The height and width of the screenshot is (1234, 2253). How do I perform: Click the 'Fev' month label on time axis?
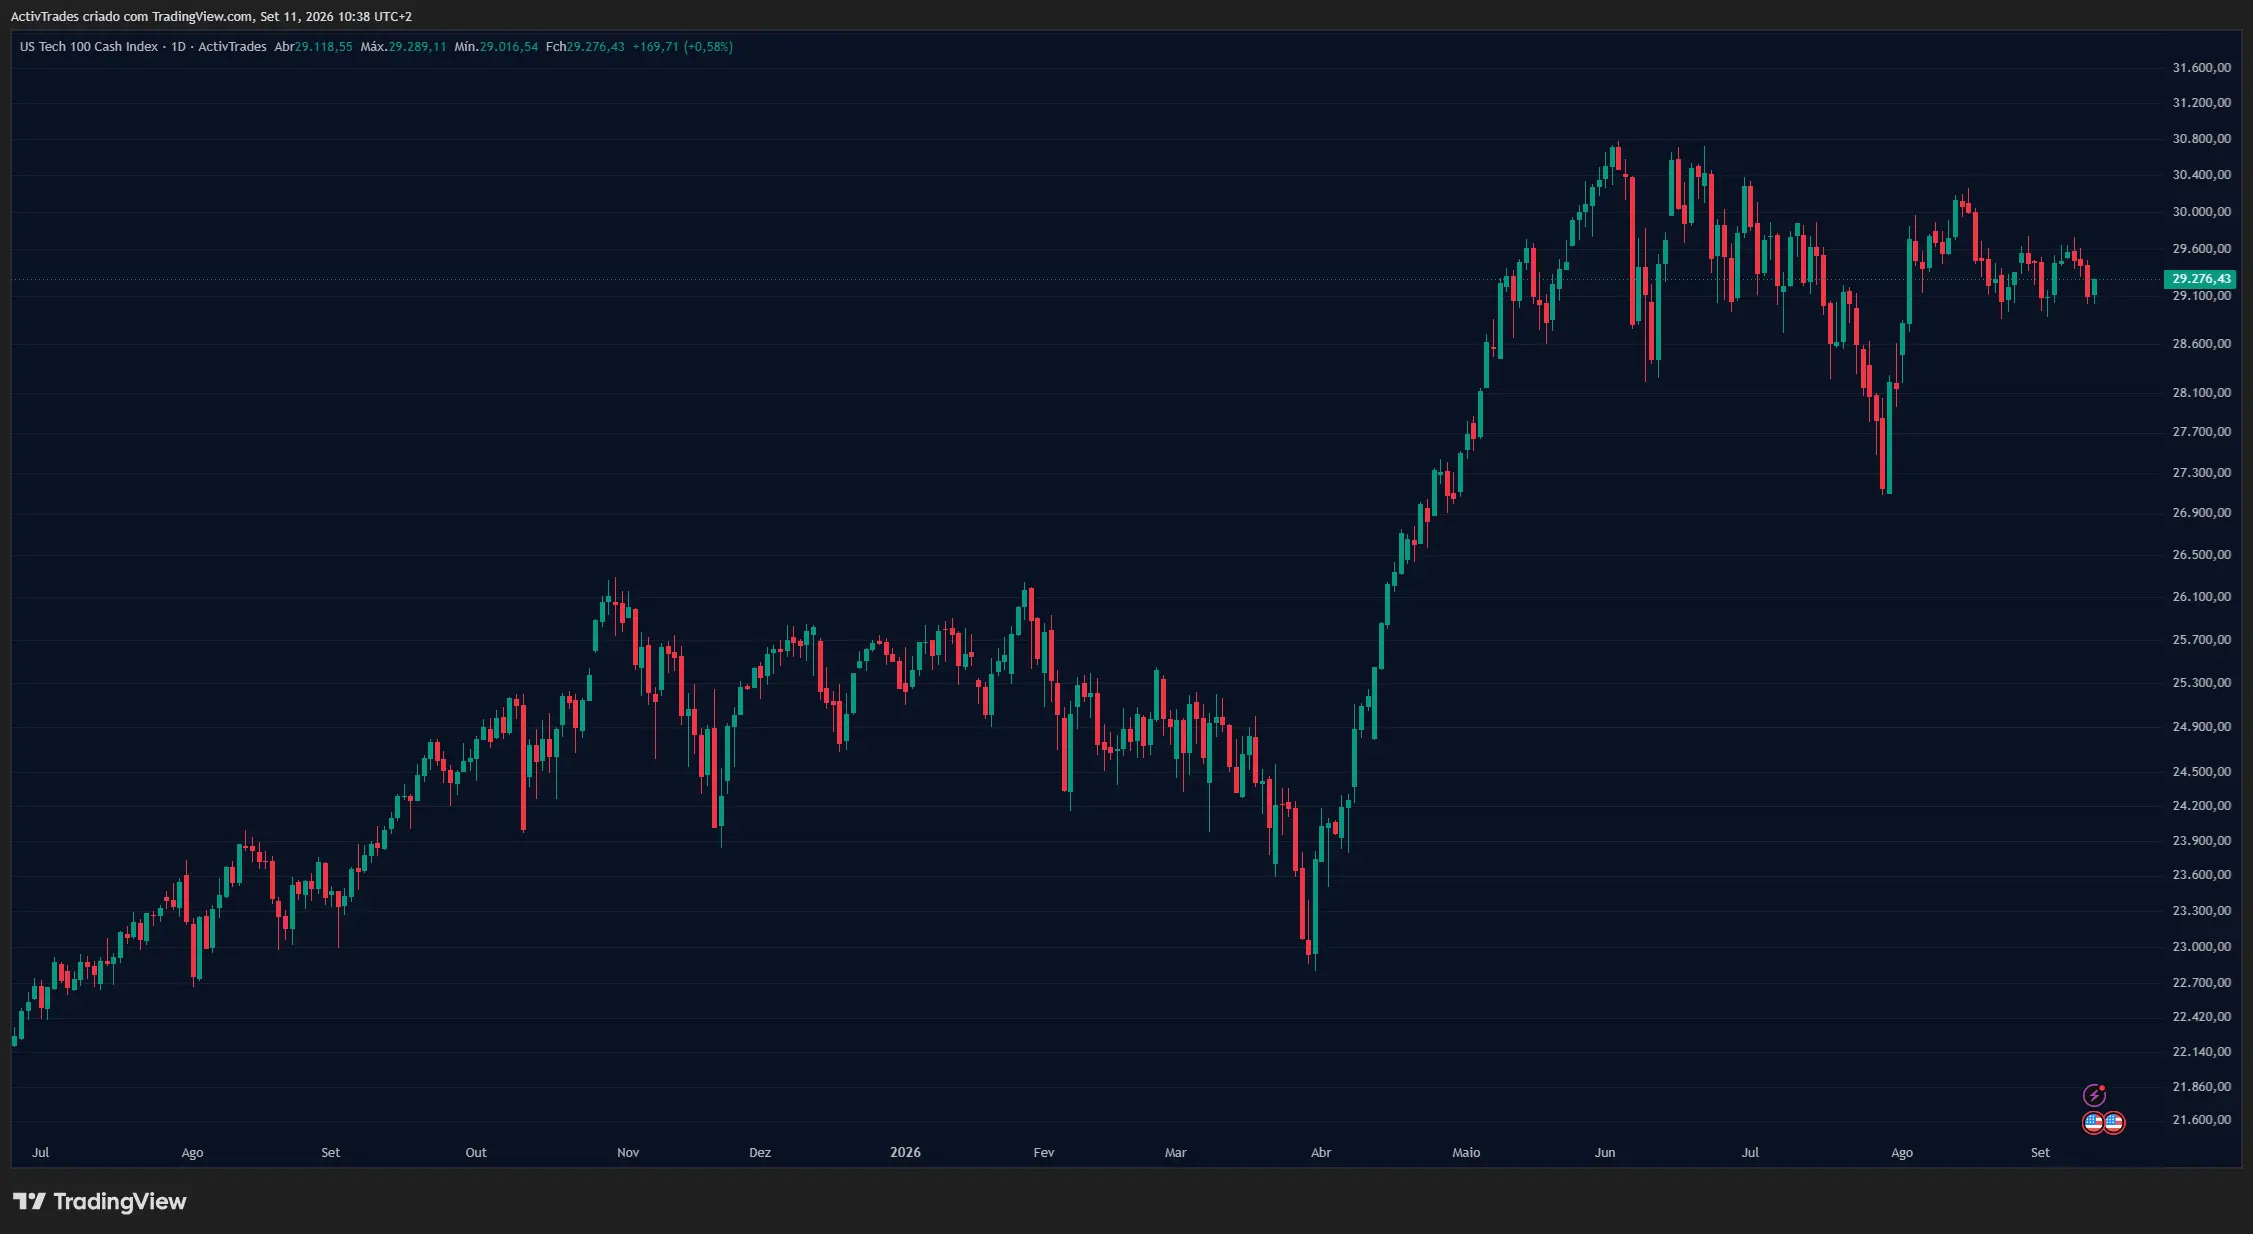1043,1153
